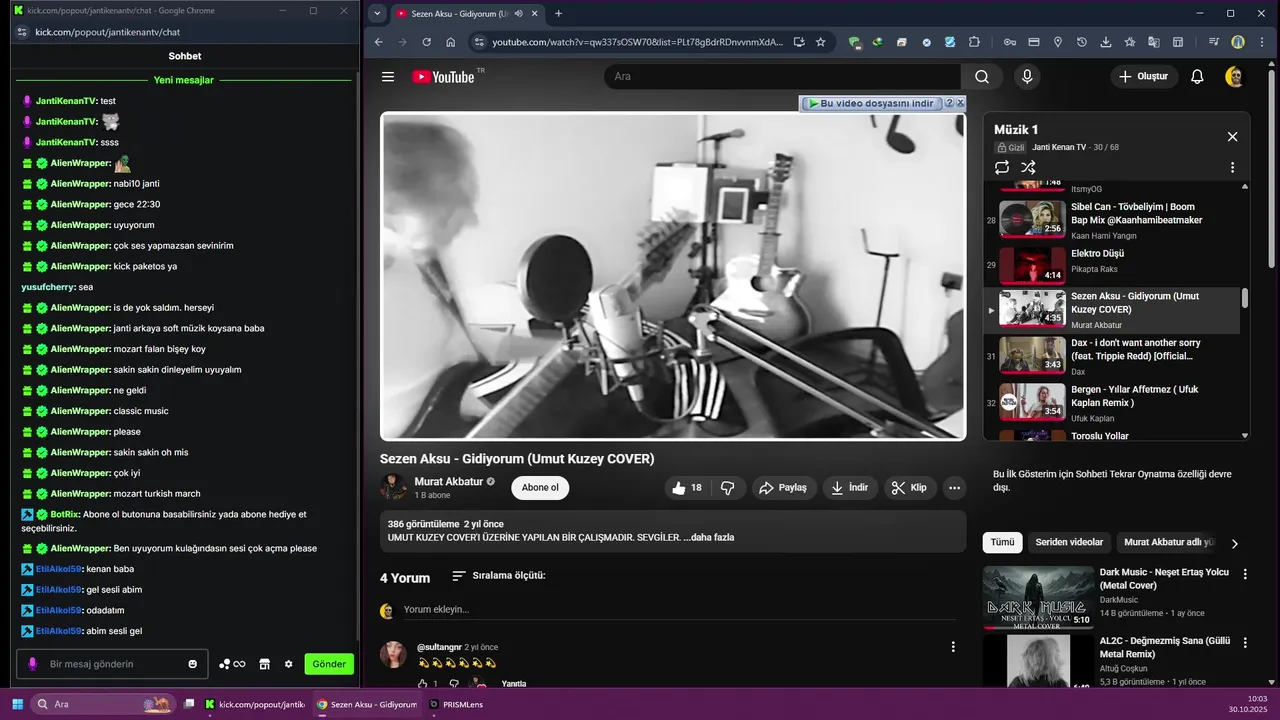Open YouTube notifications bell
The image size is (1280, 720).
(1197, 77)
